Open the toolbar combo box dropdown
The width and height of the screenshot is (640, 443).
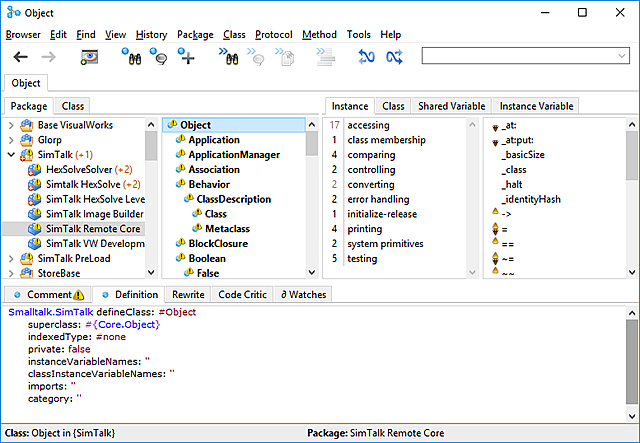tap(622, 56)
